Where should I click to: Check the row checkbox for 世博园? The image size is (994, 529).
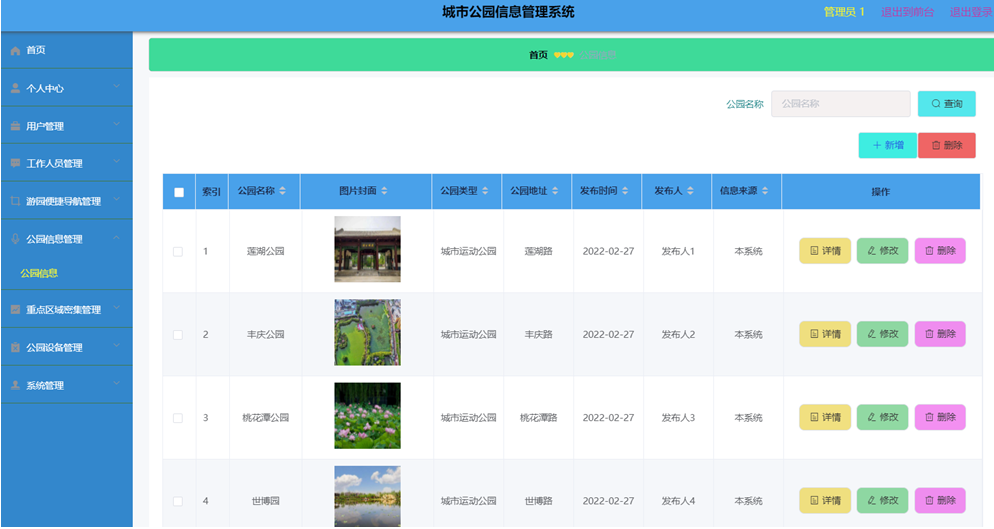tap(178, 501)
